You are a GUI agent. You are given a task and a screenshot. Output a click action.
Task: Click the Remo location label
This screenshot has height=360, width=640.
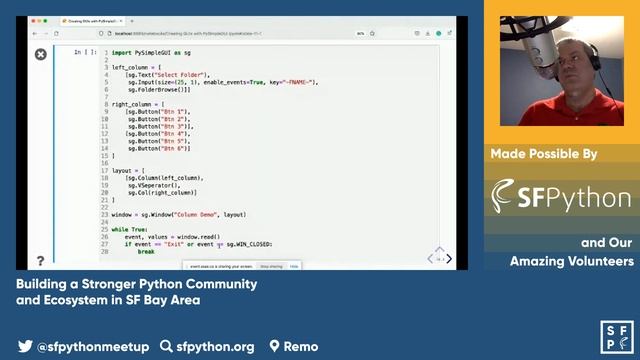[x=301, y=347]
